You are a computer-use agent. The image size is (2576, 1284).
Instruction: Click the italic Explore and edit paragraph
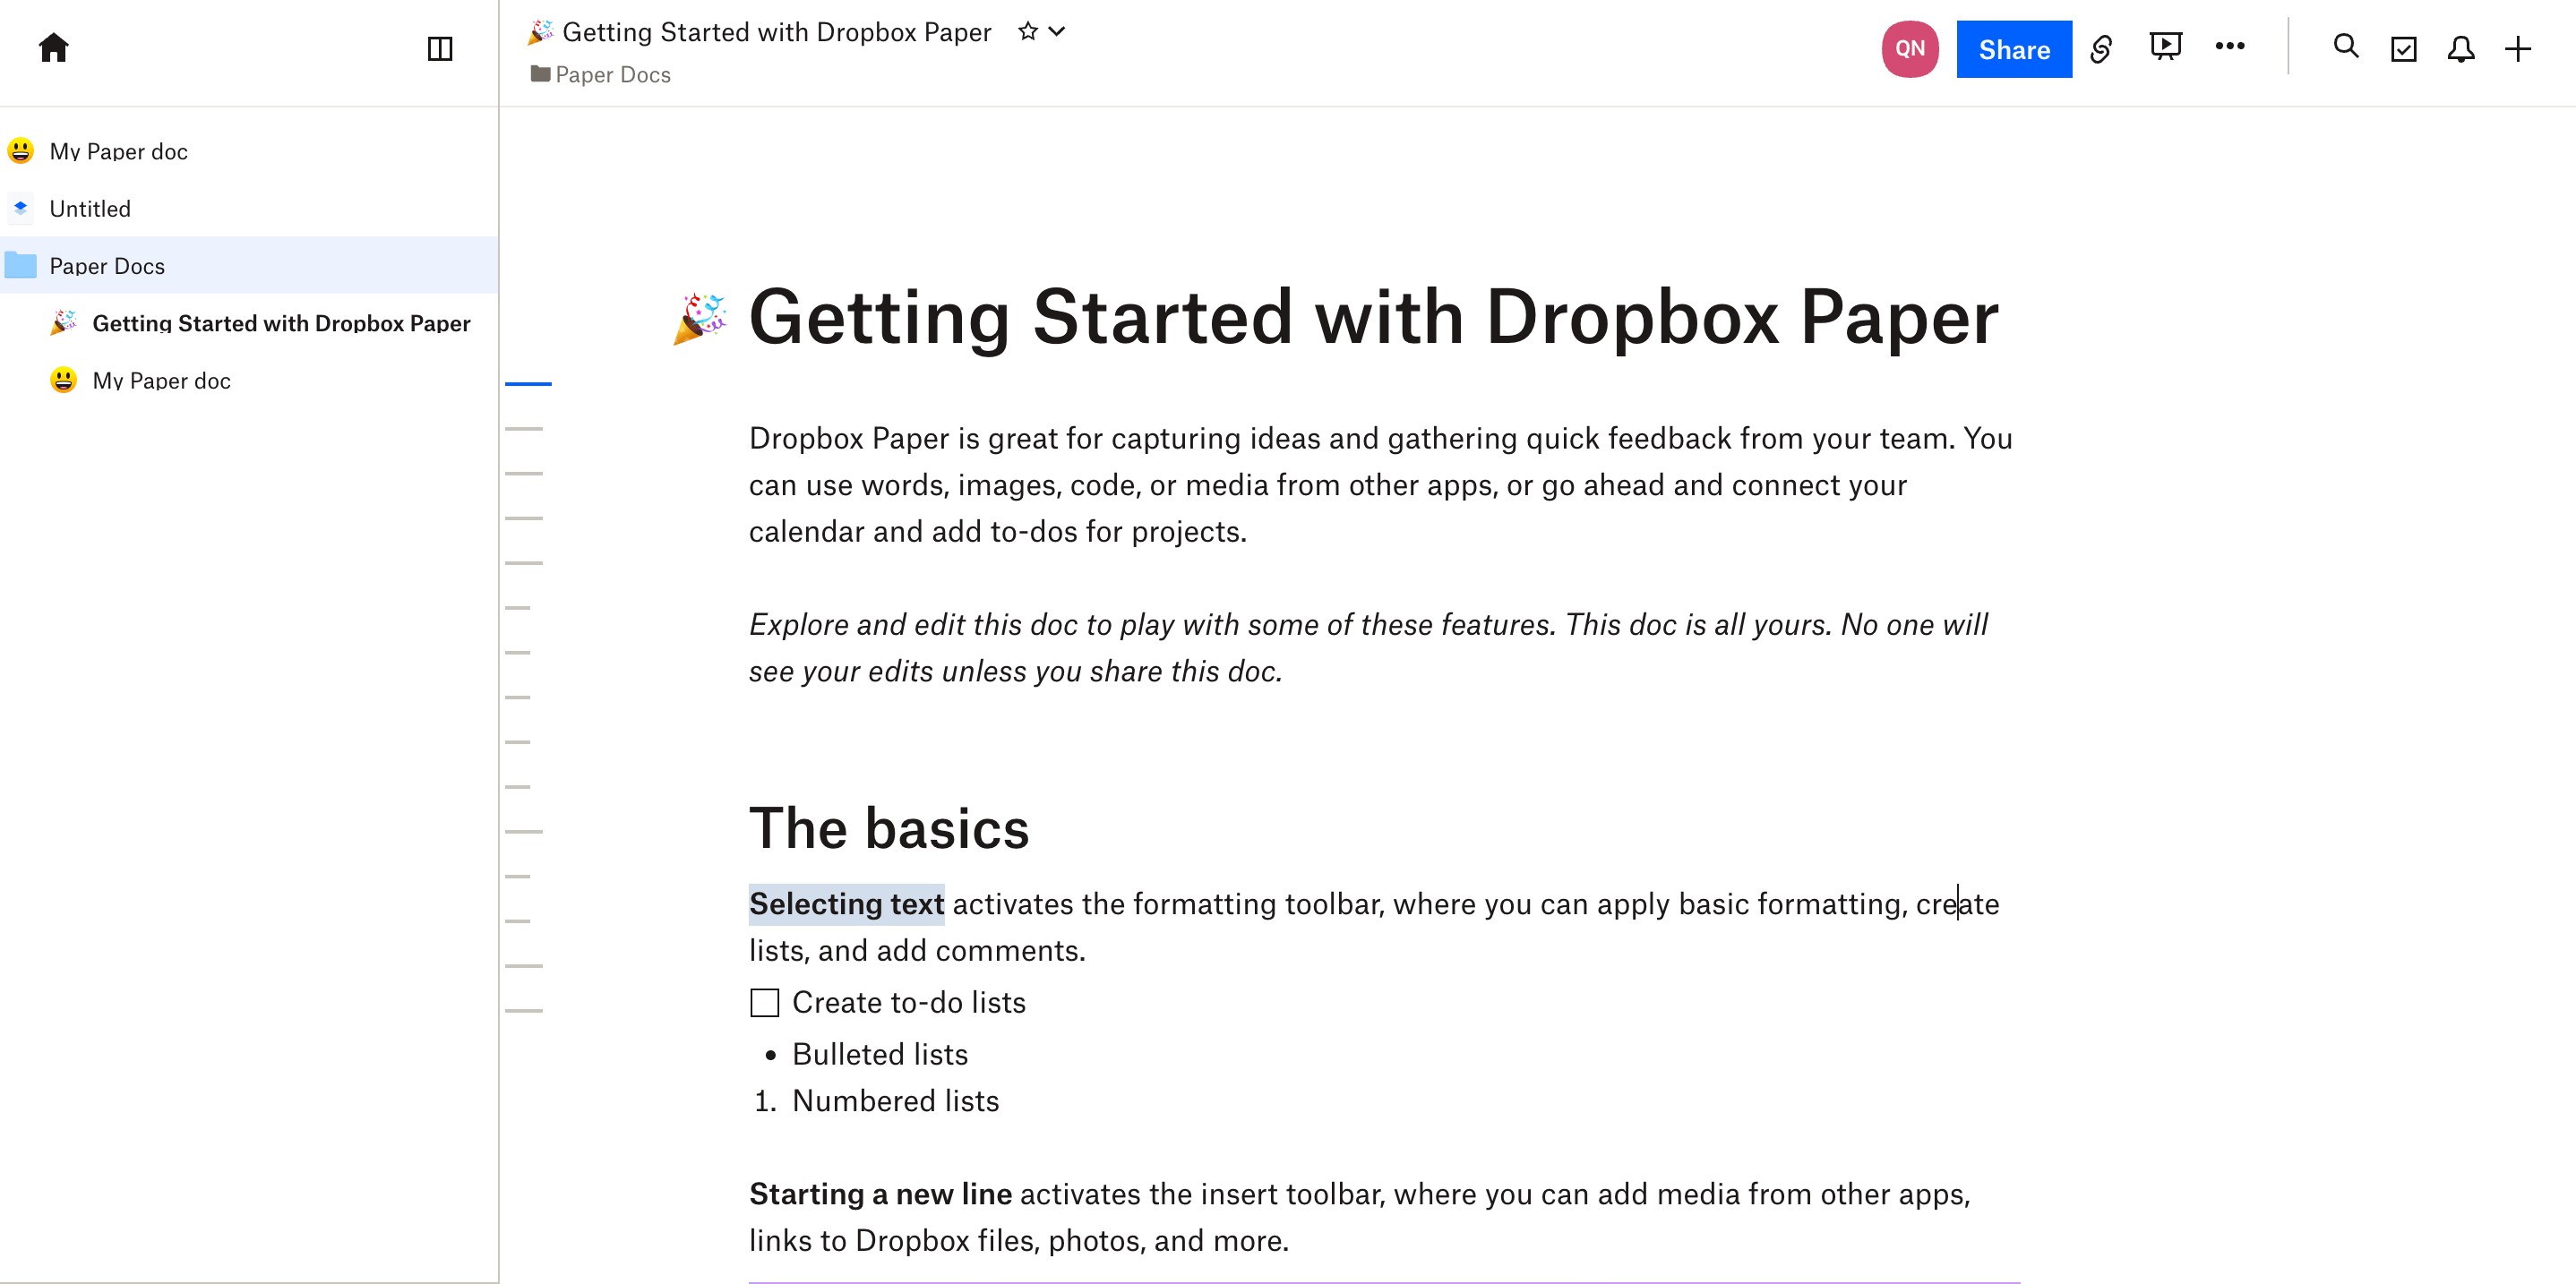(x=1368, y=648)
